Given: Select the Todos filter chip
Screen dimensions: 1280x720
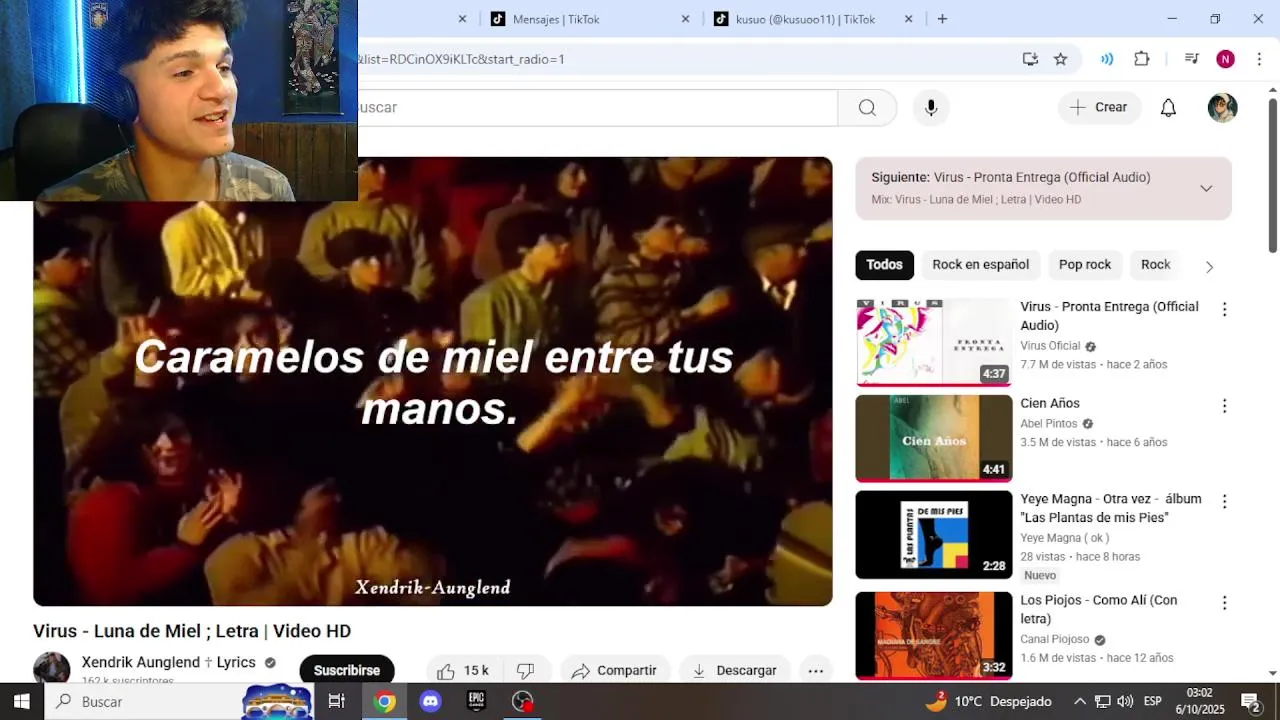Looking at the screenshot, I should coord(884,265).
